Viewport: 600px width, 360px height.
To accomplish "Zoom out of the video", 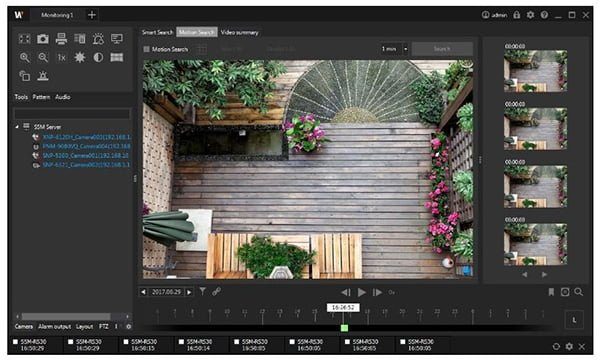I will 43,57.
